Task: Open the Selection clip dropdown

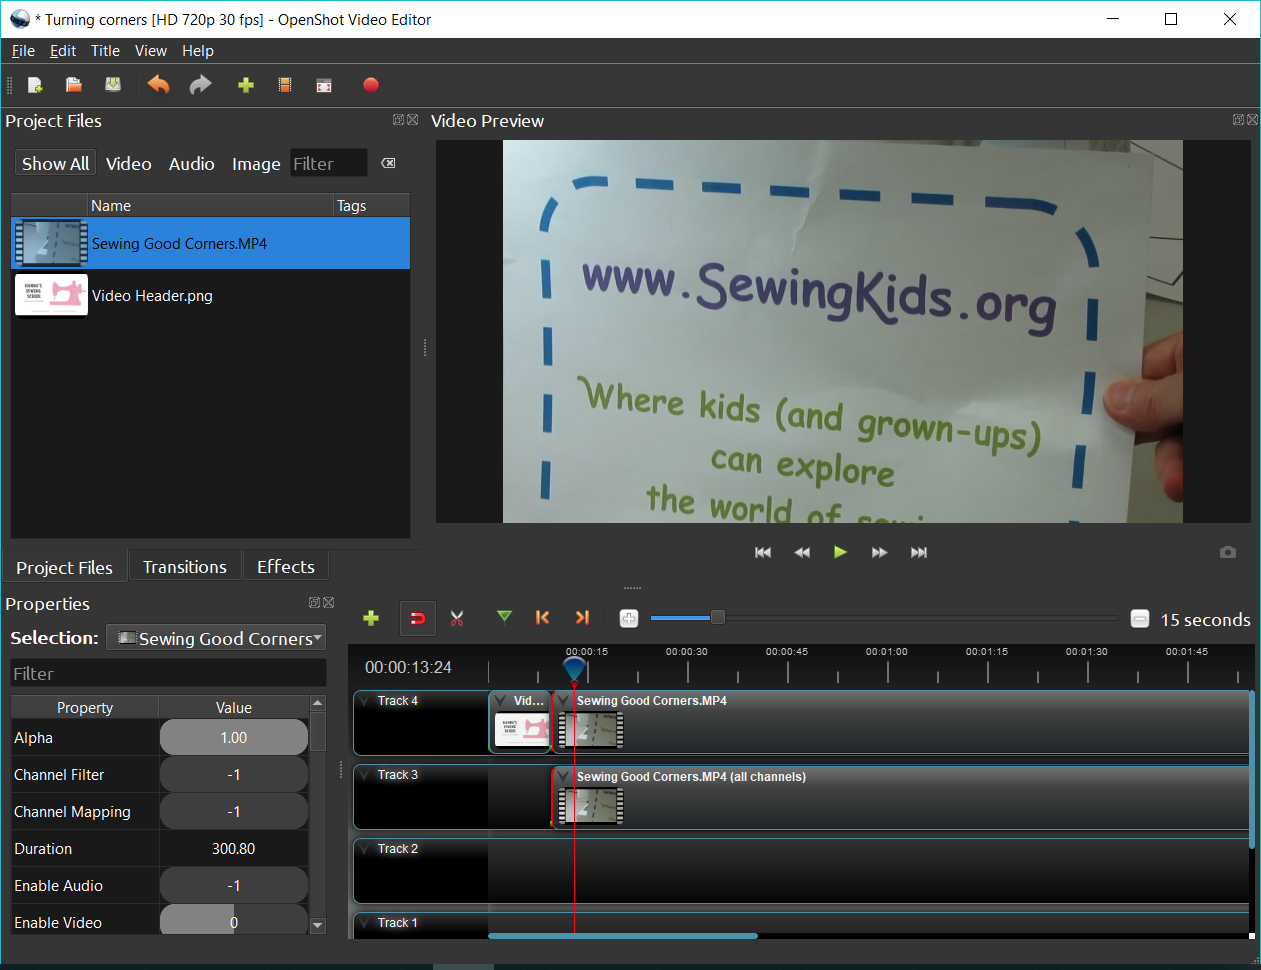Action: pos(216,638)
